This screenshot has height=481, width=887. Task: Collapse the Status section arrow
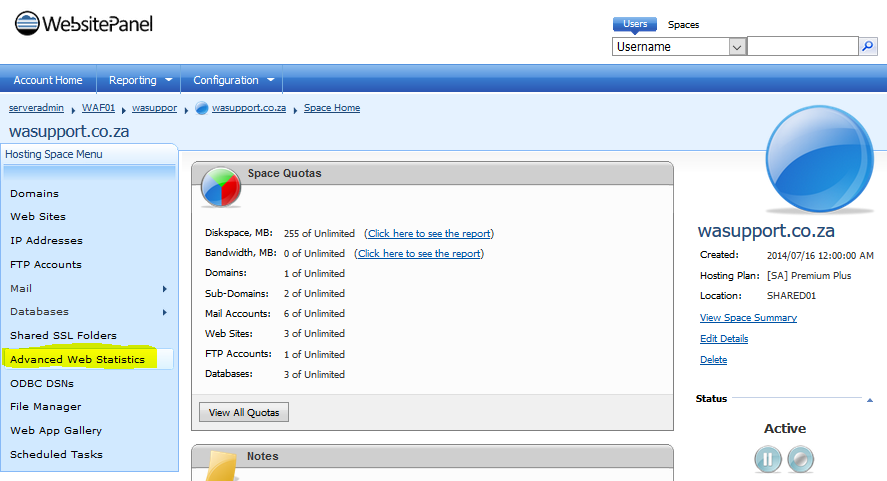click(869, 400)
